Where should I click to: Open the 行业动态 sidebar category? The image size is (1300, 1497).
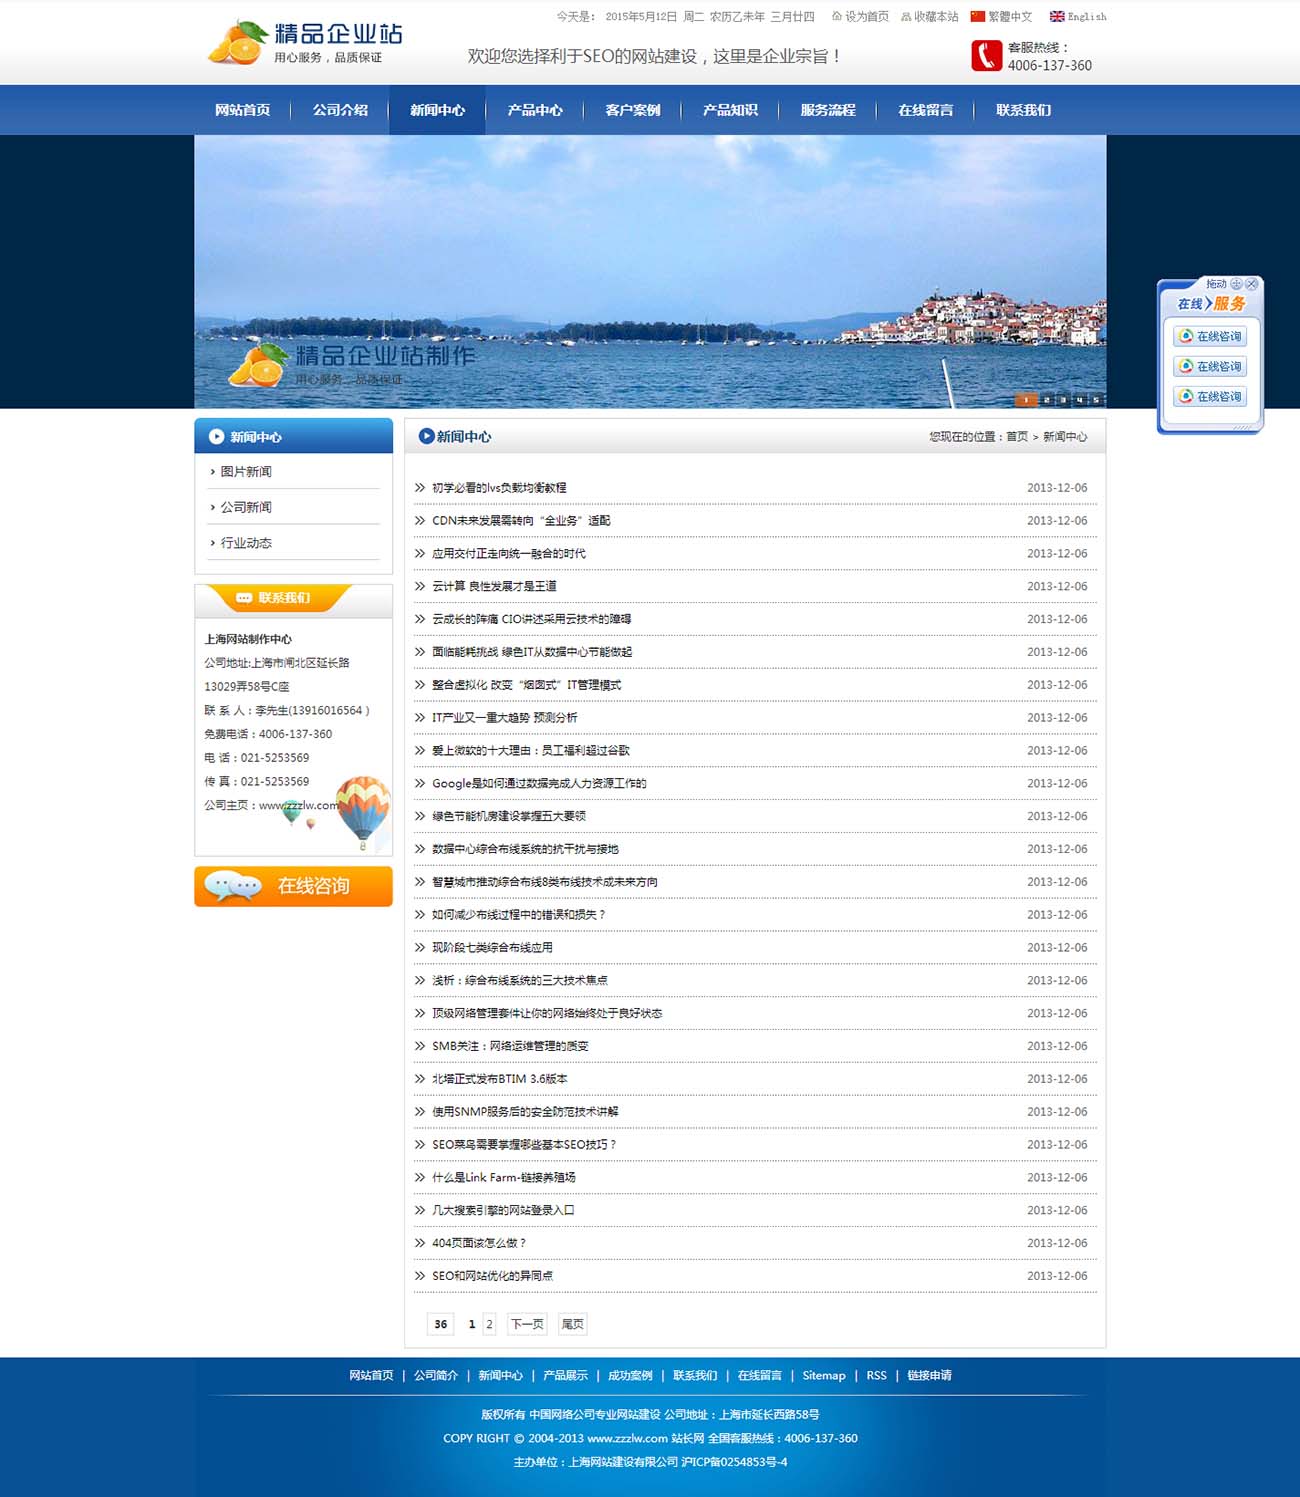click(x=246, y=543)
